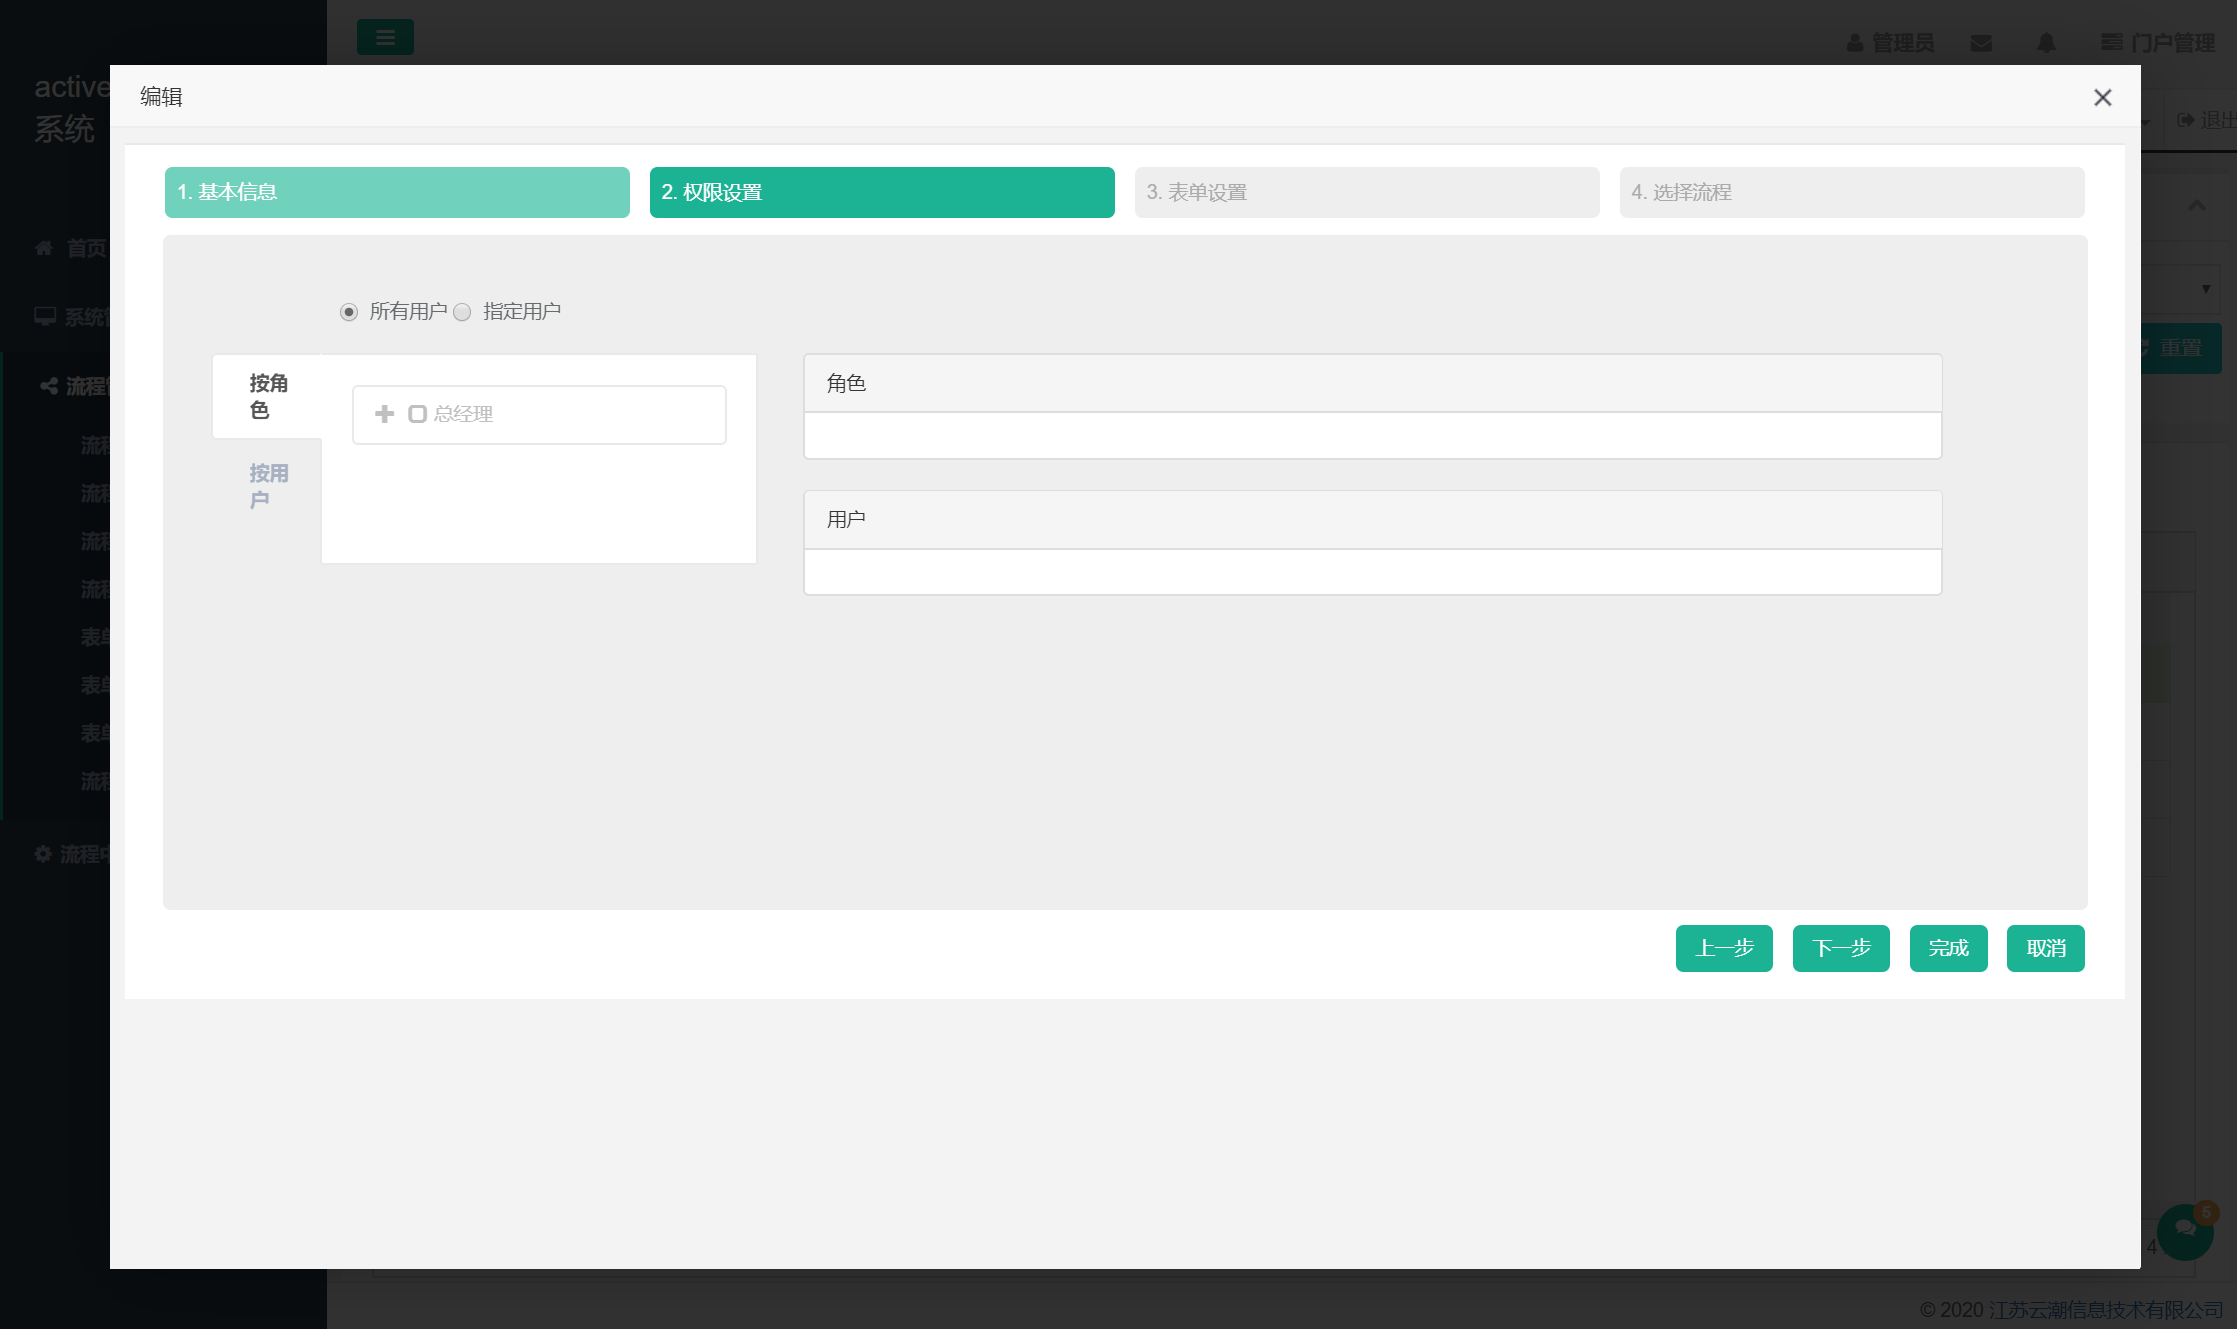Screen dimensions: 2237x1329
Task: Close the 编辑 dialog with X icon
Action: click(x=2102, y=97)
